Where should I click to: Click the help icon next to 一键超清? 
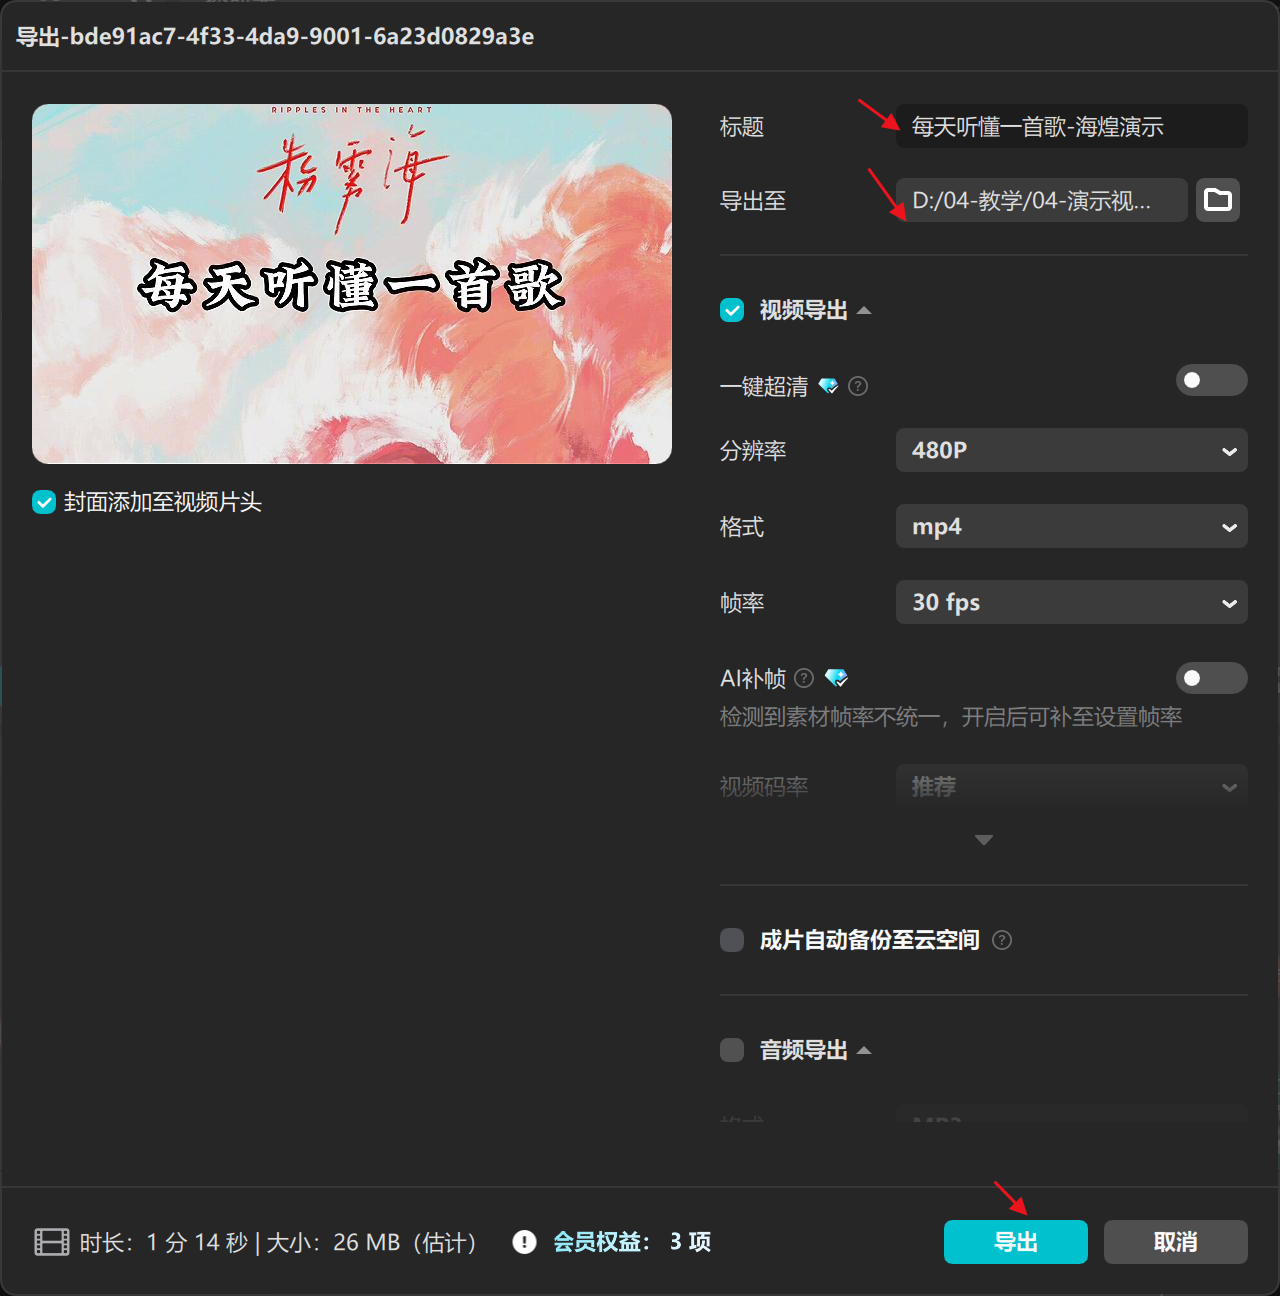coord(857,386)
